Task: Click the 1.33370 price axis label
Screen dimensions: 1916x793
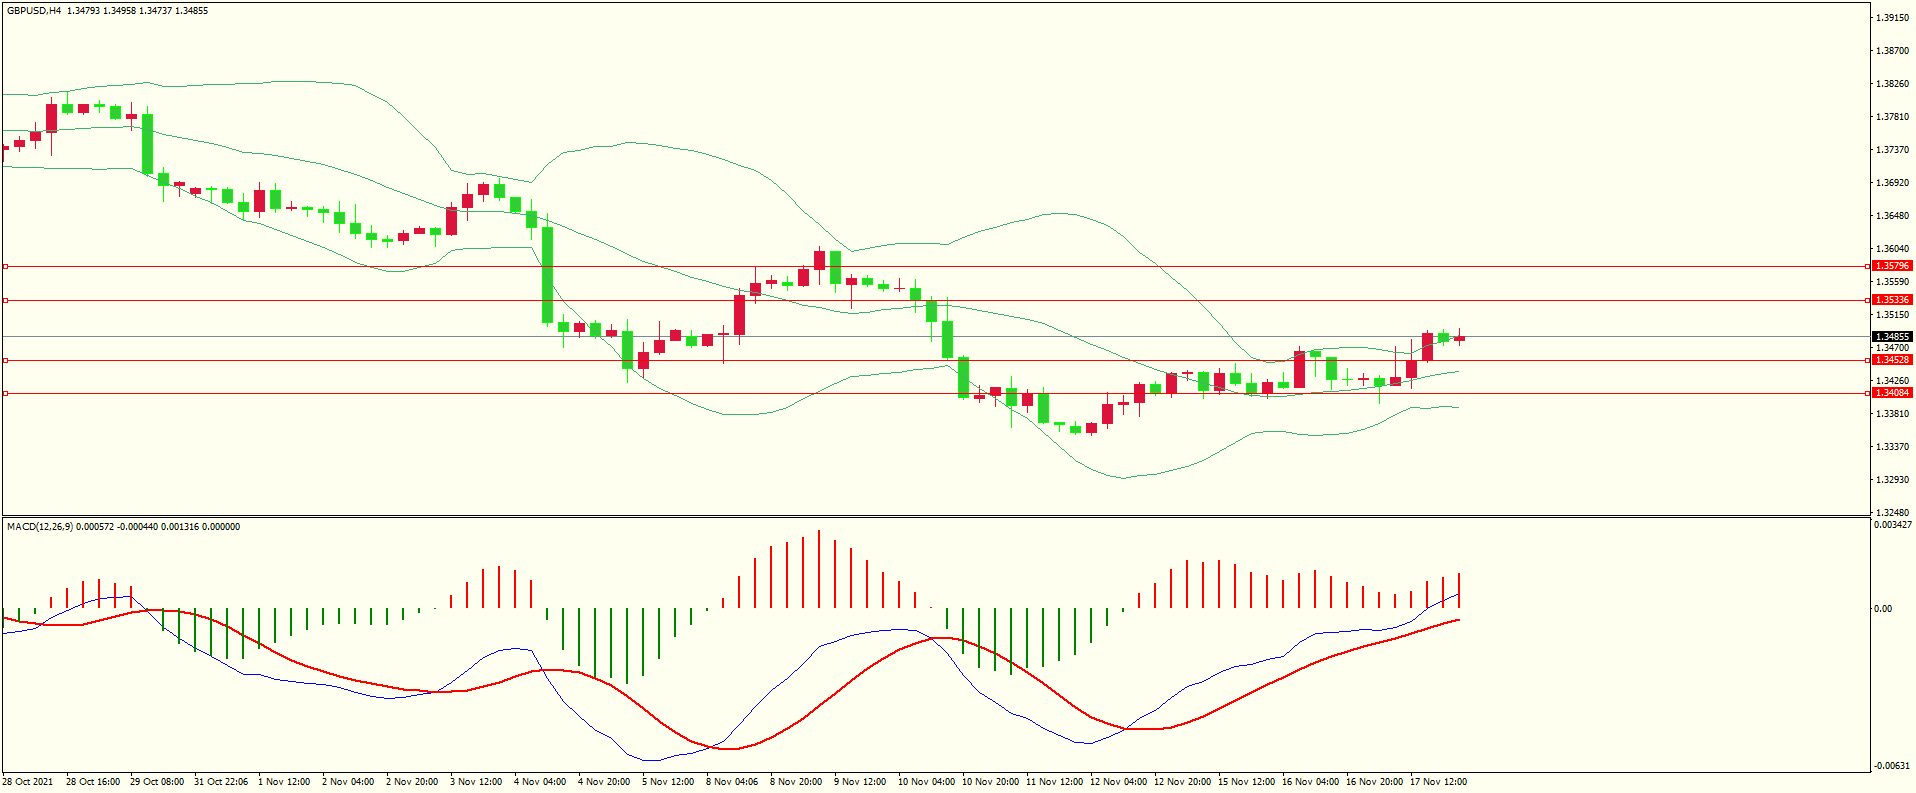Action: pyautogui.click(x=1892, y=447)
